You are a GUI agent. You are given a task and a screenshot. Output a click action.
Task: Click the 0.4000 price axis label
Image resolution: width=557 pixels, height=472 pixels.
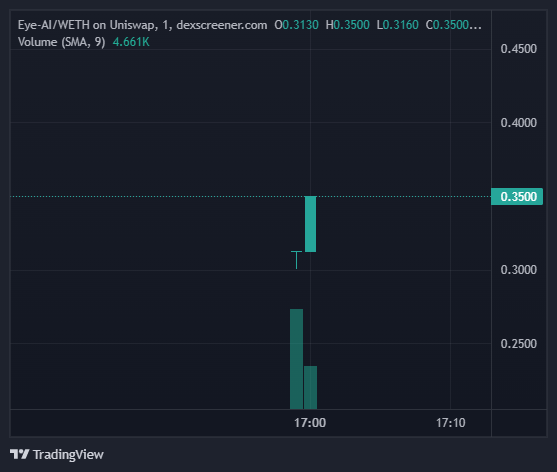coord(518,123)
